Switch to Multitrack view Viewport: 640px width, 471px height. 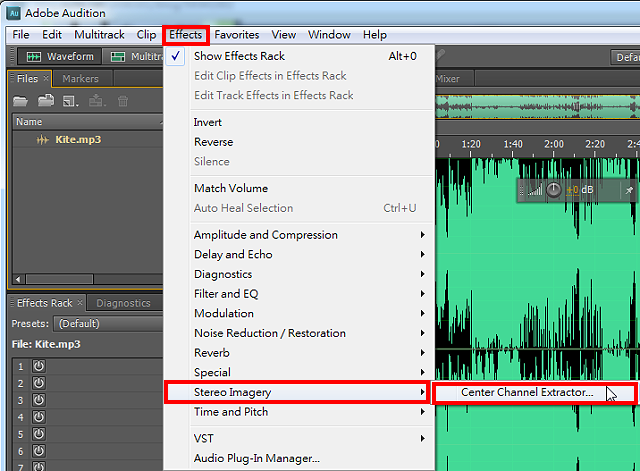point(135,56)
